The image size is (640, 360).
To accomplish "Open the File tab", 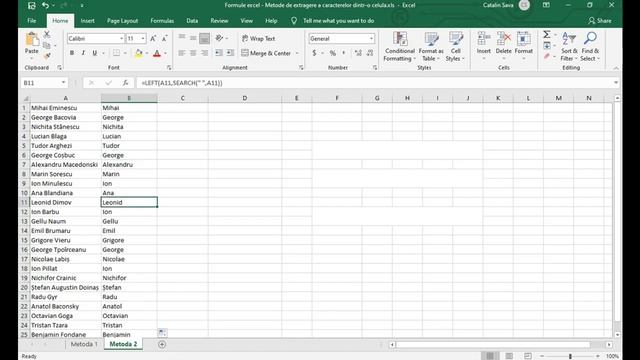I will coord(31,20).
